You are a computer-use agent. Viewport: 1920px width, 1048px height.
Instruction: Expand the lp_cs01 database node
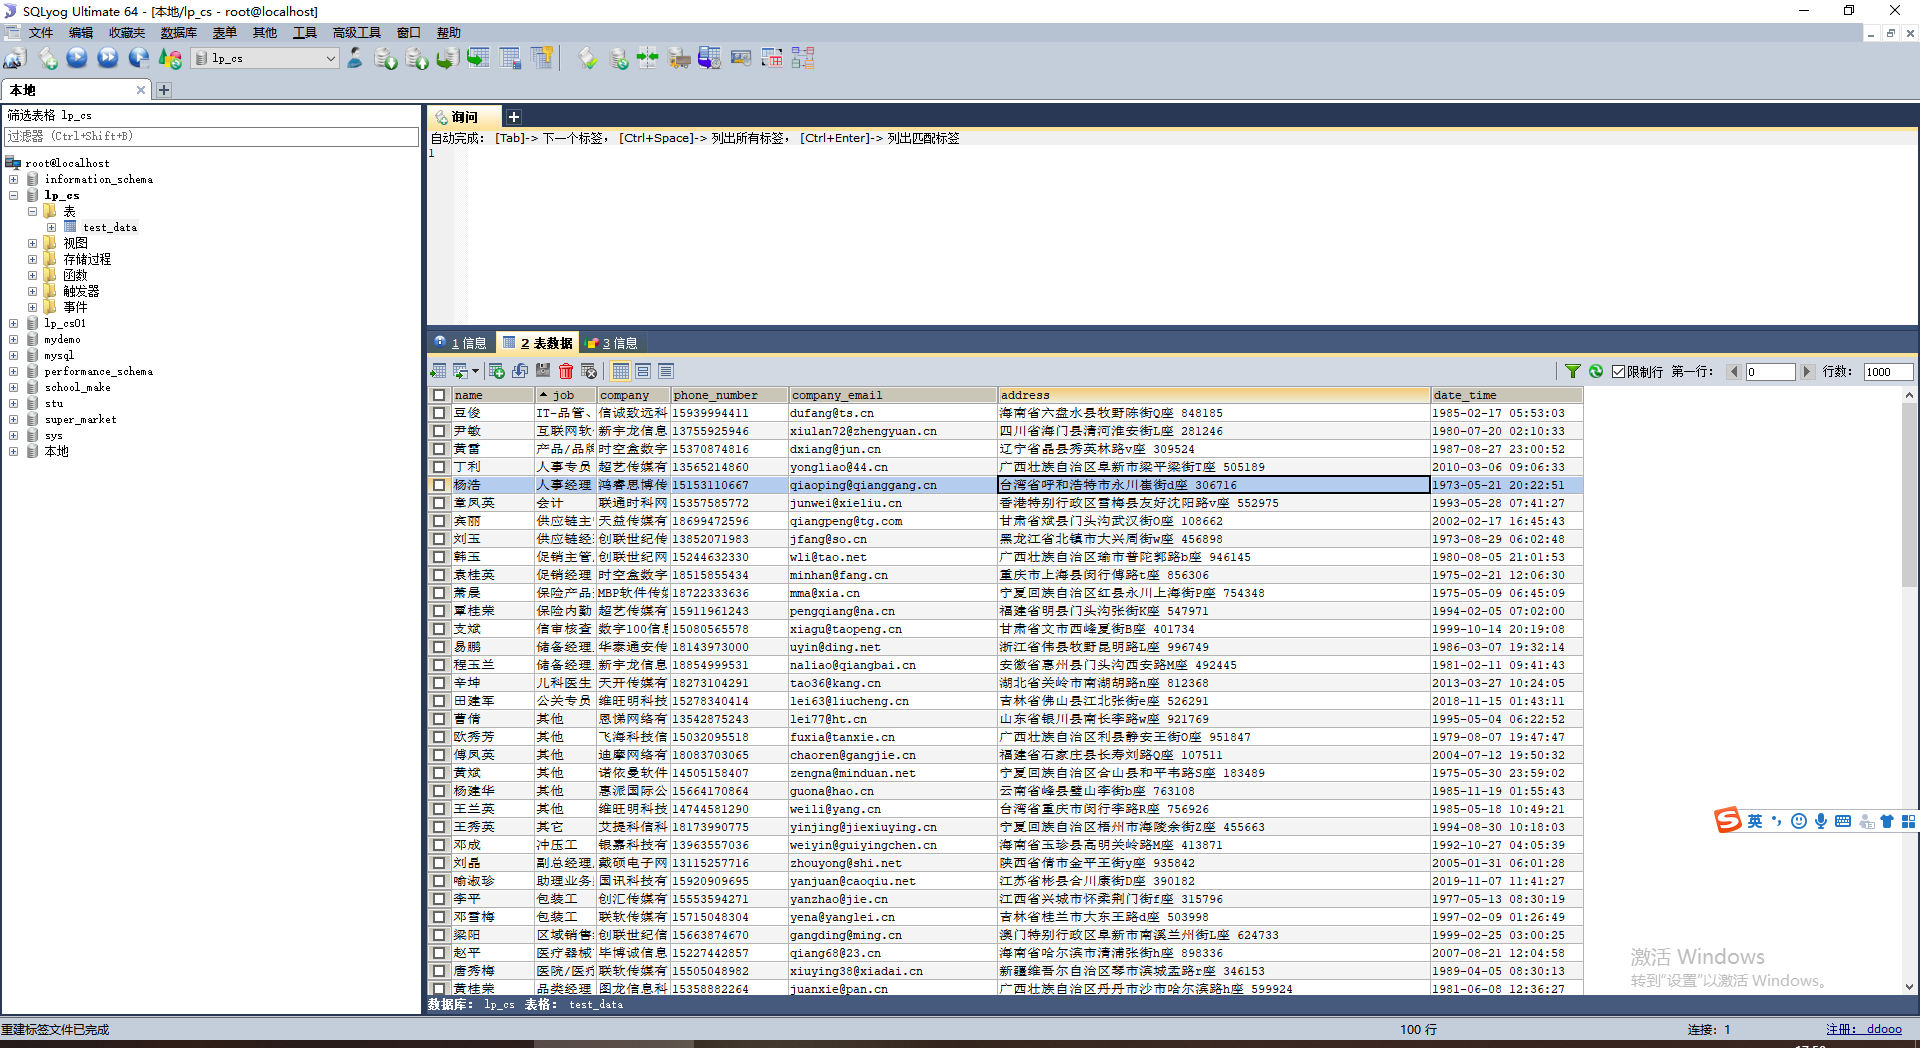[13, 323]
